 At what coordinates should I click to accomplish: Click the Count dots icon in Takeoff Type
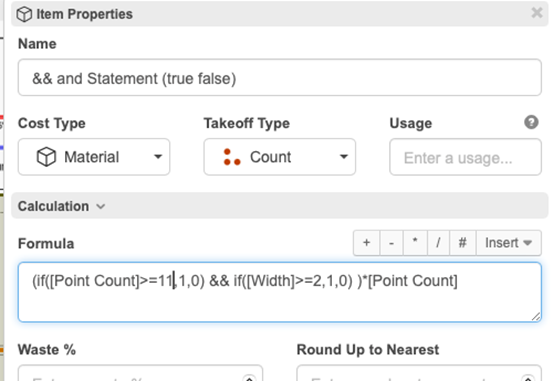232,157
